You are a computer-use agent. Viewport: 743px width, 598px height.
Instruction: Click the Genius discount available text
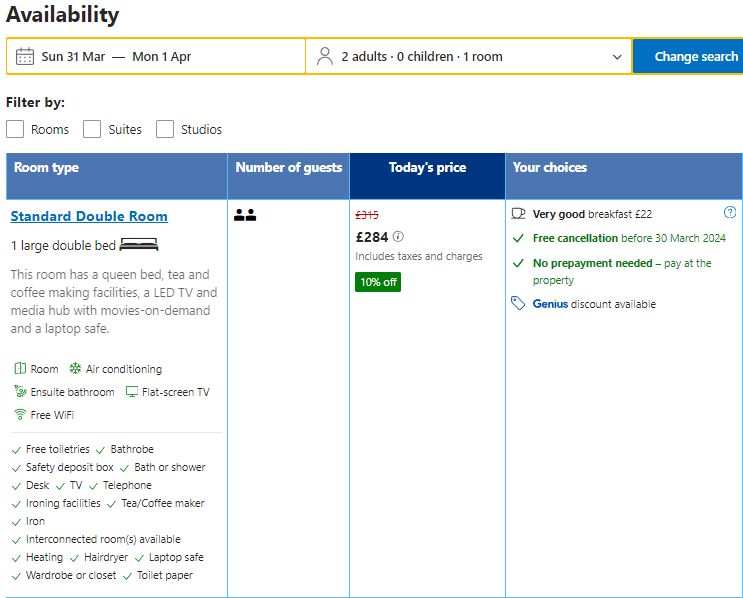click(x=594, y=304)
